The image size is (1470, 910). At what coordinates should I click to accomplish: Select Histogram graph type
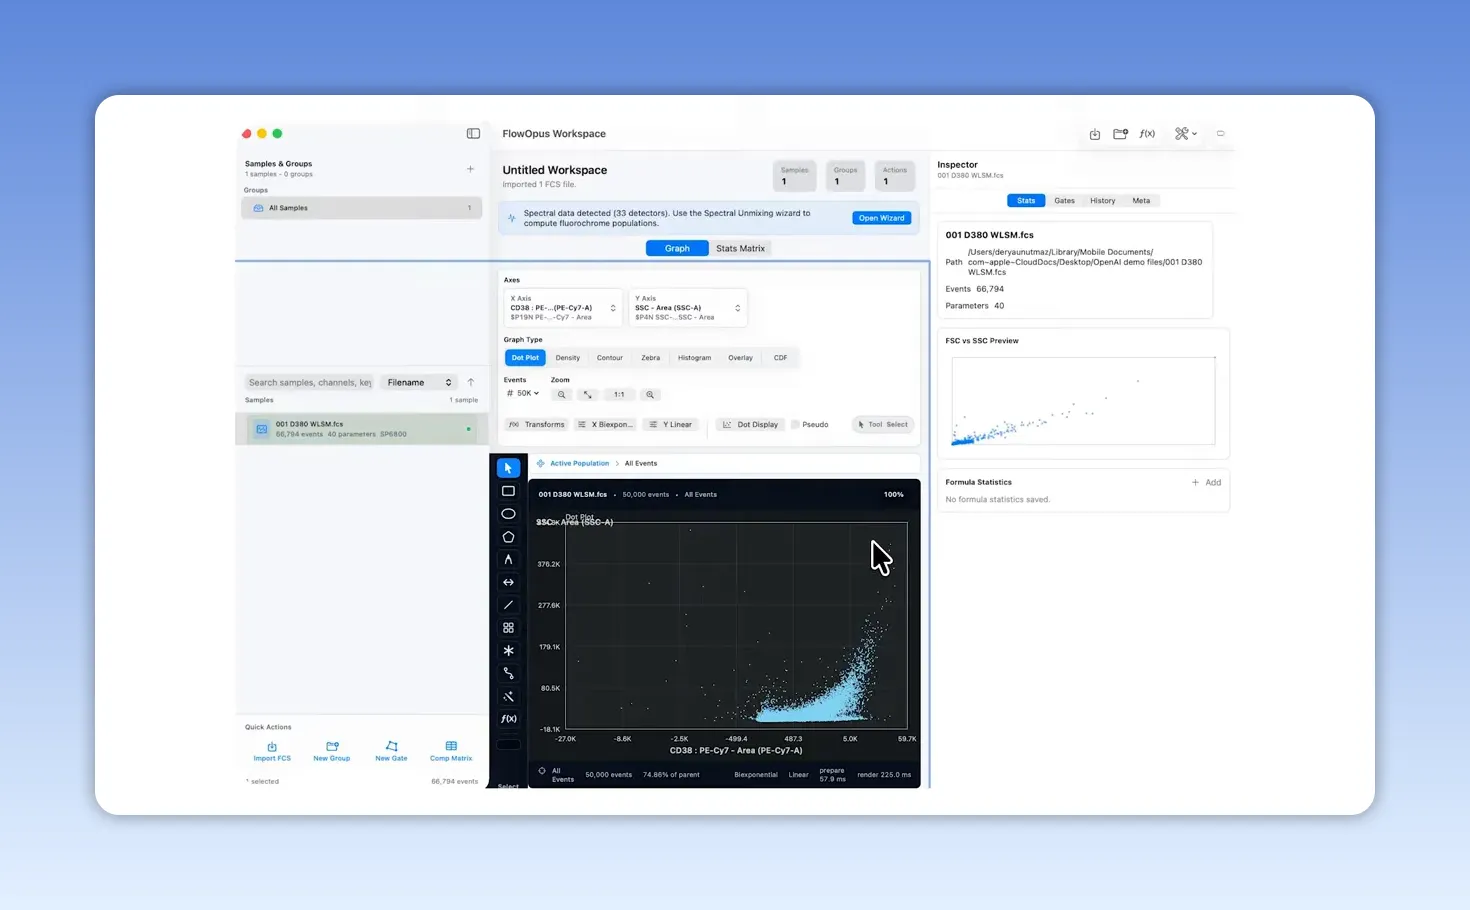point(695,358)
